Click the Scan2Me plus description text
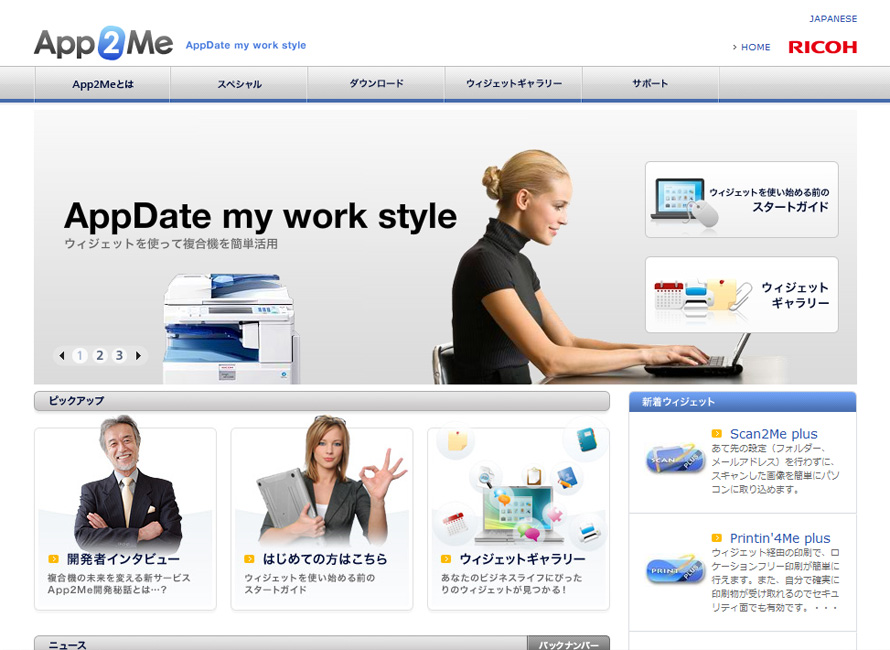 click(x=775, y=469)
